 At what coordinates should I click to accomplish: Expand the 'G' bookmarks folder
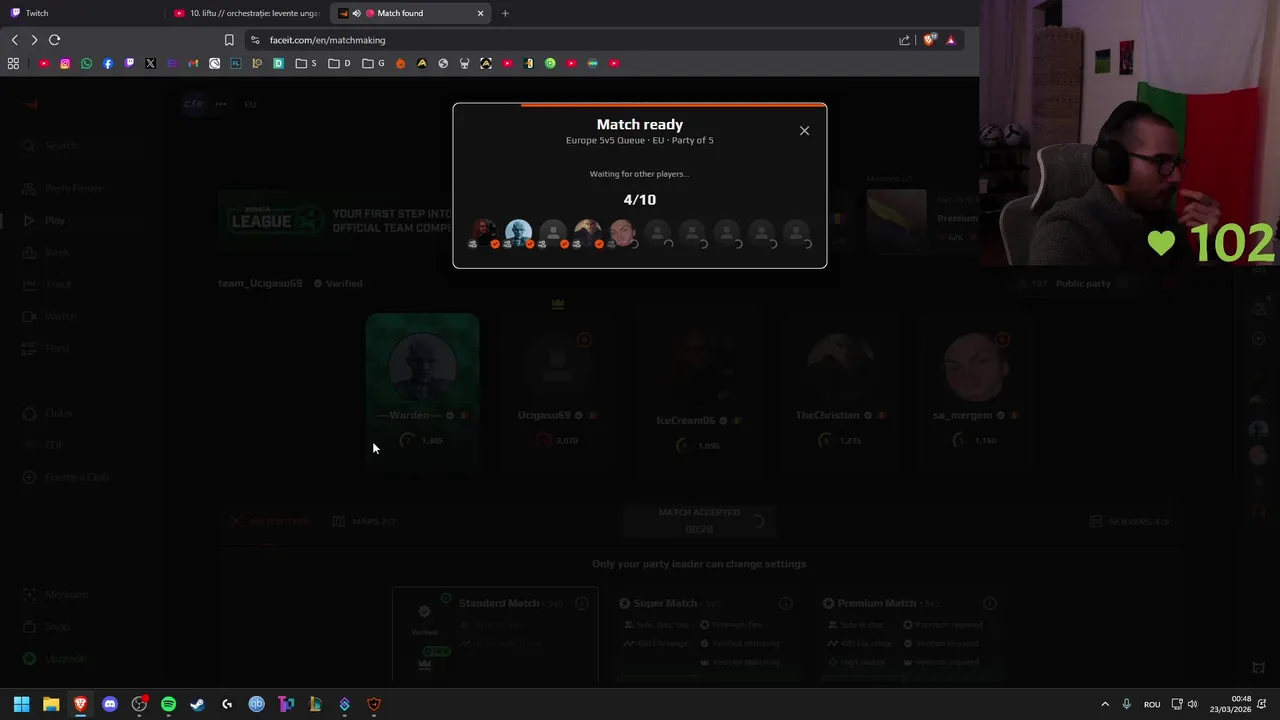[x=373, y=63]
